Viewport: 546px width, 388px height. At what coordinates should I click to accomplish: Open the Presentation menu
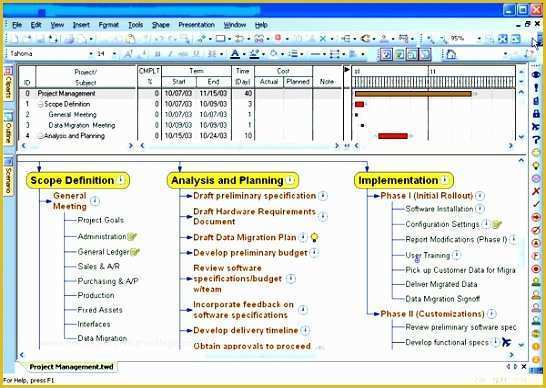(196, 25)
